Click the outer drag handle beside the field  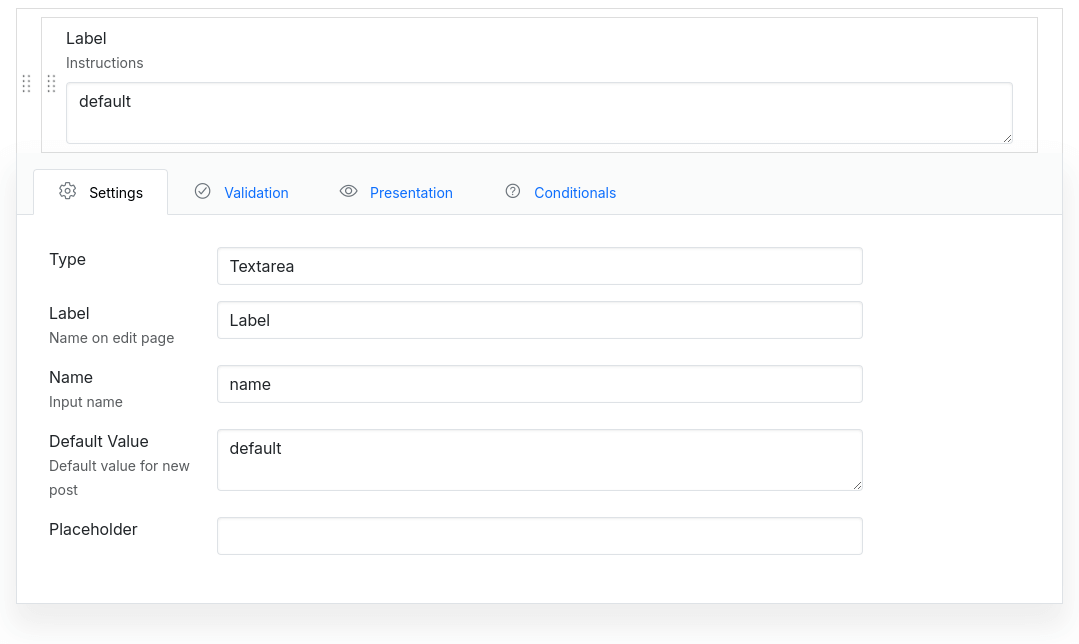(27, 84)
